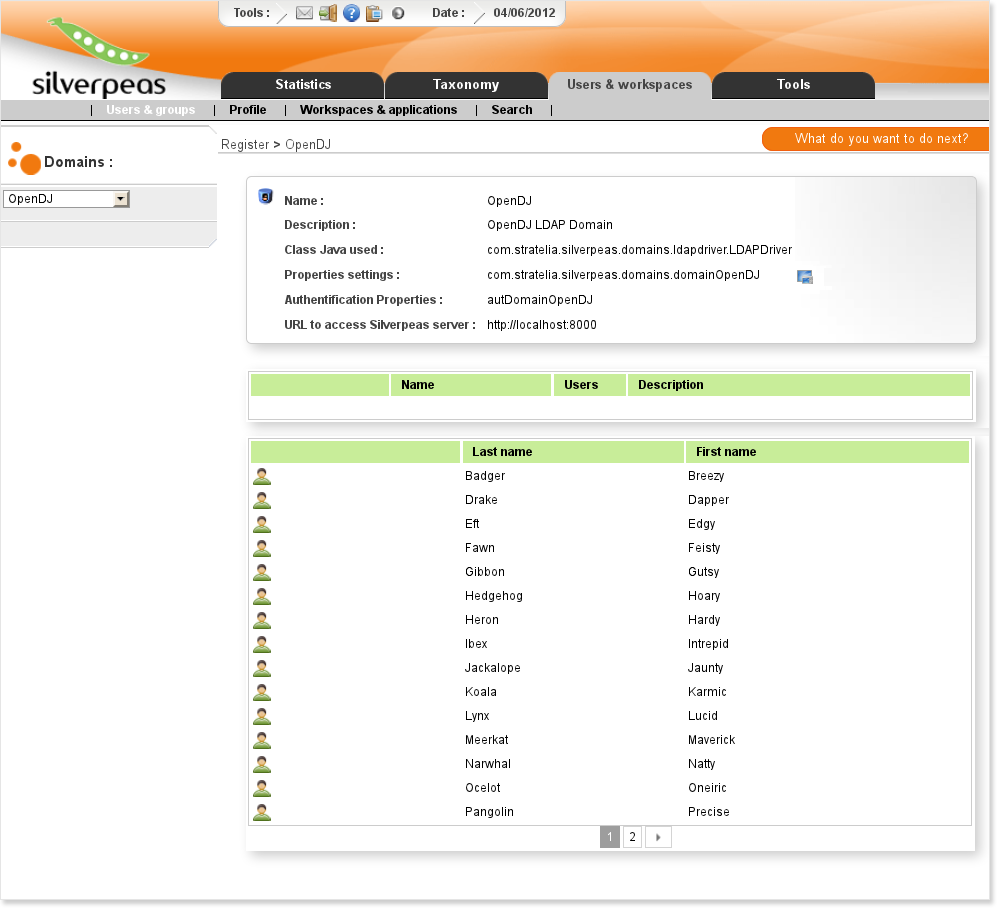The height and width of the screenshot is (910, 1000).
Task: Select the Tools tab
Action: pyautogui.click(x=793, y=85)
